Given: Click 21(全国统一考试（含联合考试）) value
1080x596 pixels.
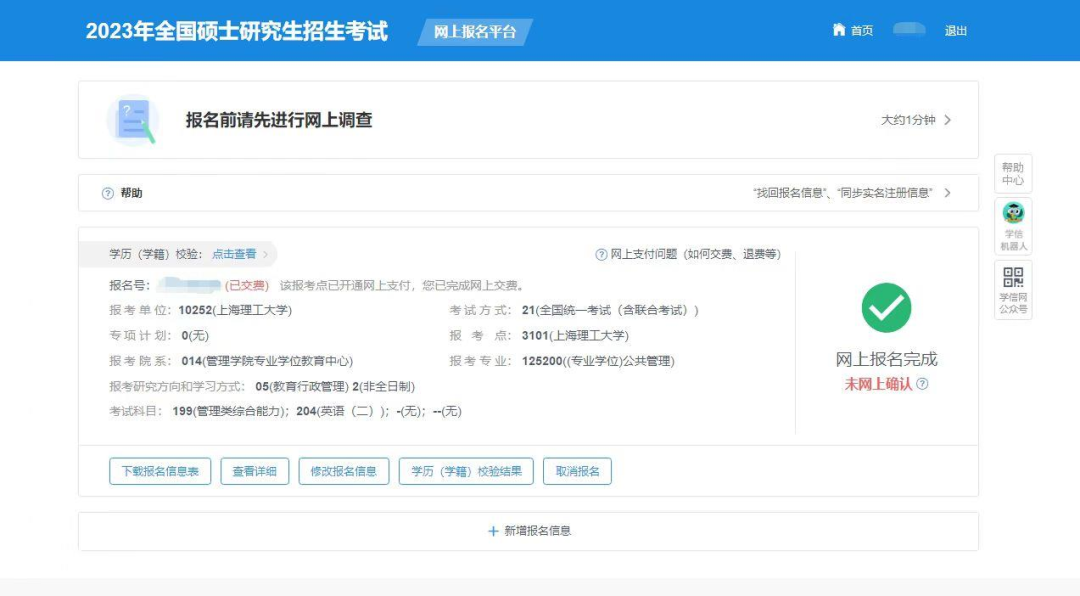Looking at the screenshot, I should point(610,310).
